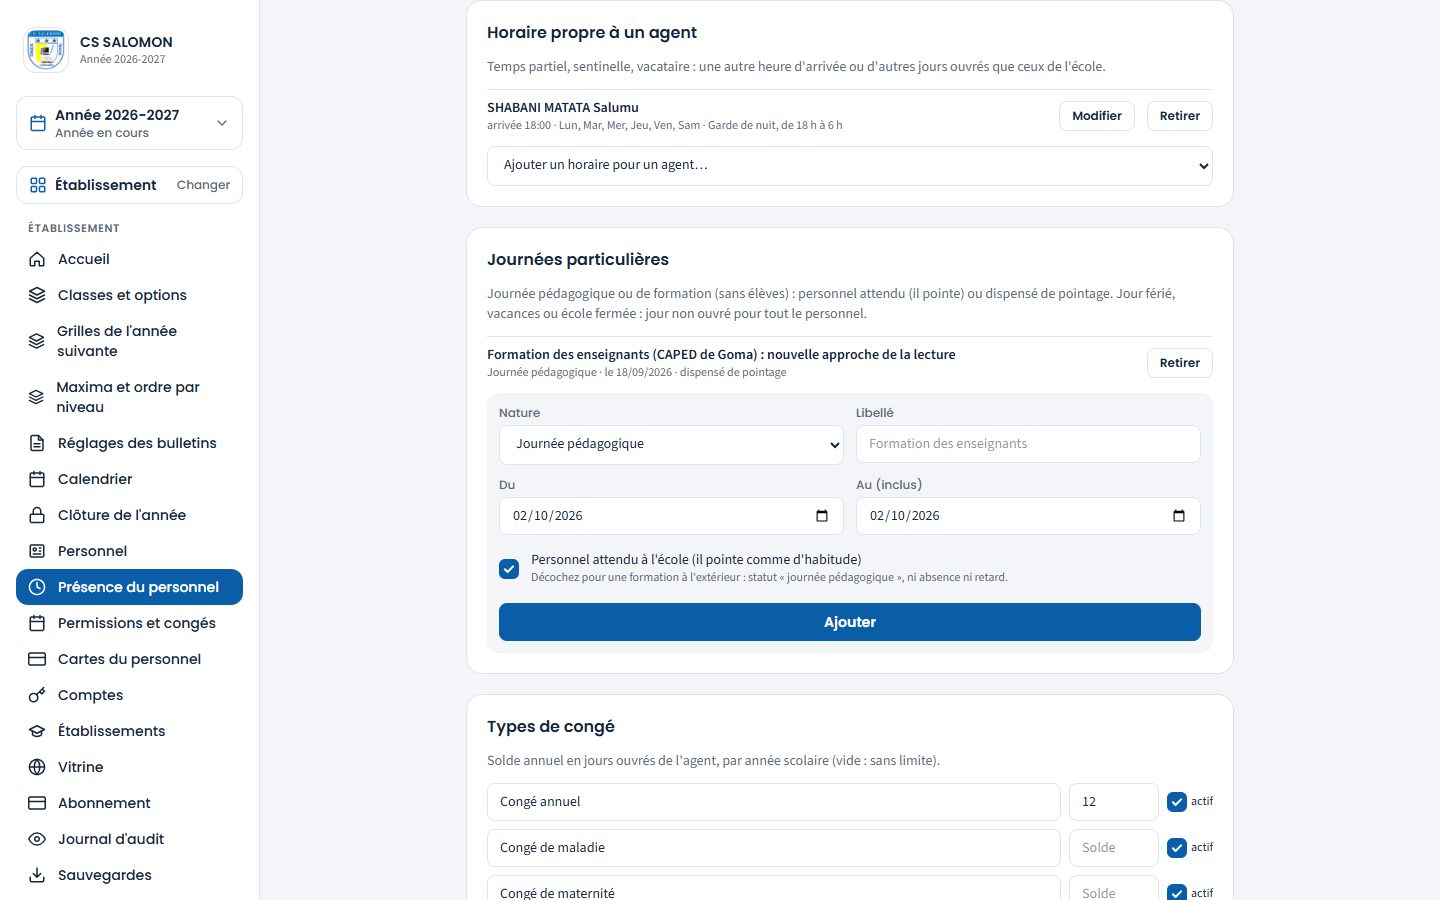This screenshot has height=900, width=1440.
Task: Click the CS SALOMON school logo
Action: point(46,50)
